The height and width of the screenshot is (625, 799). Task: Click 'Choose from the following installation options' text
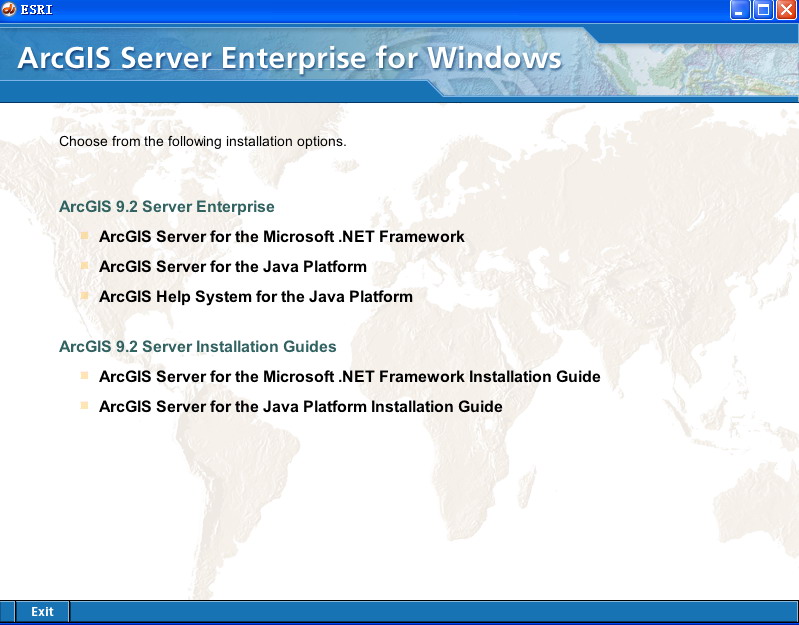click(202, 142)
